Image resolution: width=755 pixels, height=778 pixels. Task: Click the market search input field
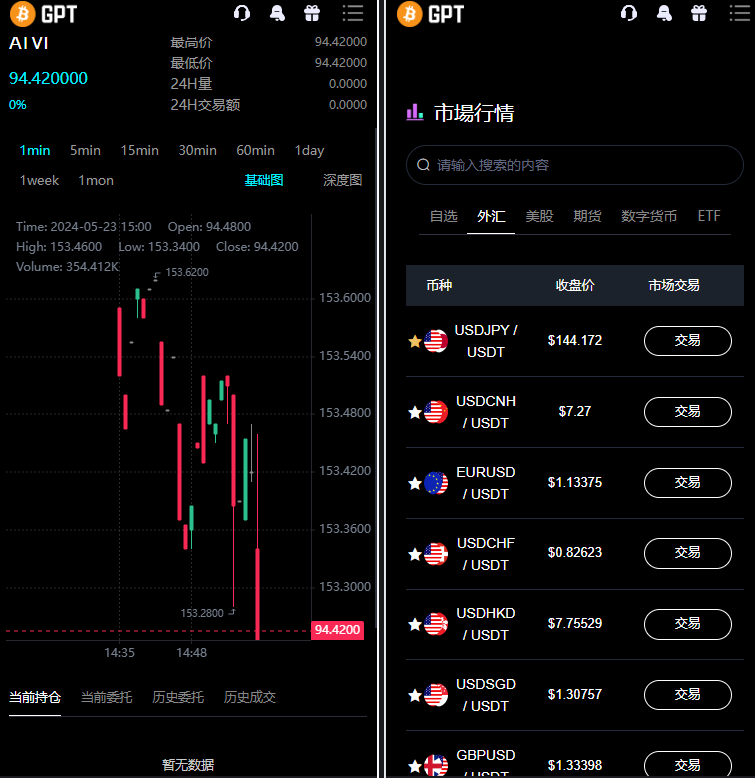[x=574, y=165]
